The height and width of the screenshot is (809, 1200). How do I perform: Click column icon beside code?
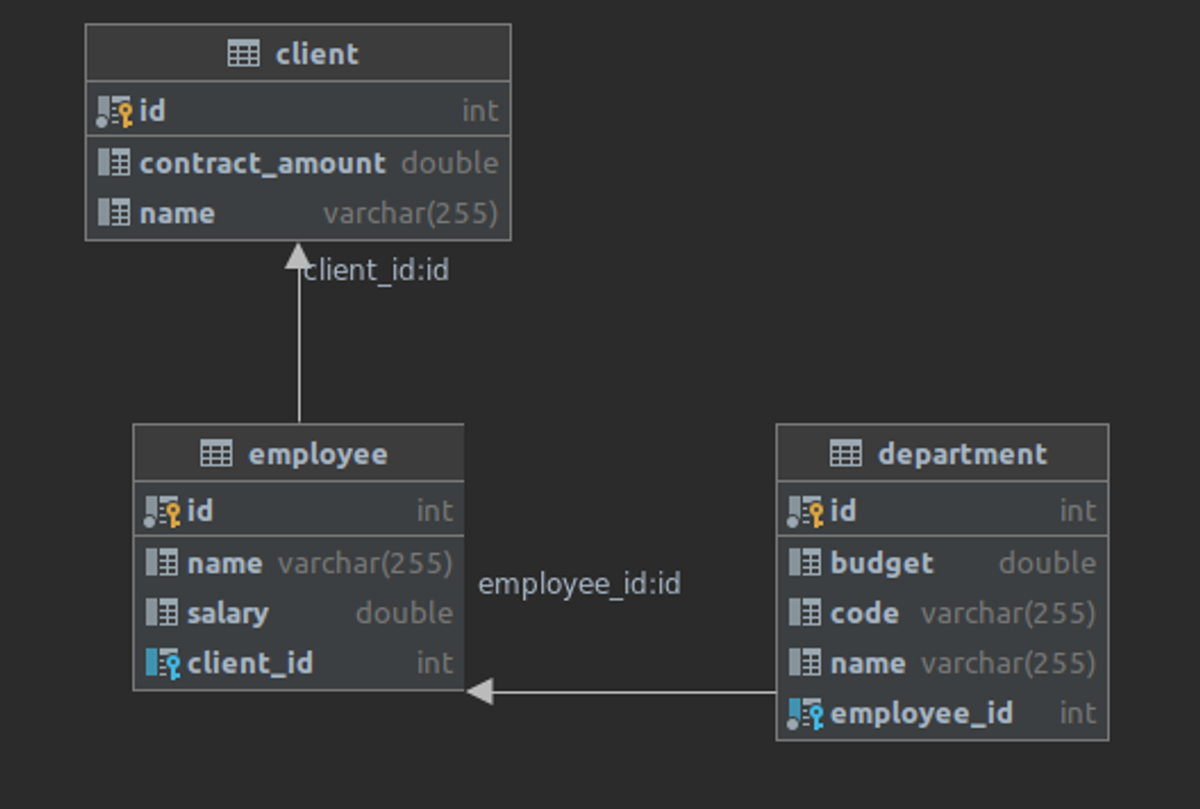pos(805,613)
